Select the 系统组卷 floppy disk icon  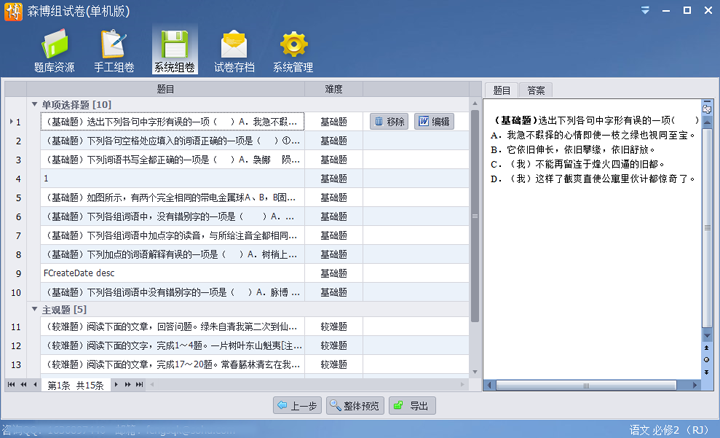pos(175,52)
